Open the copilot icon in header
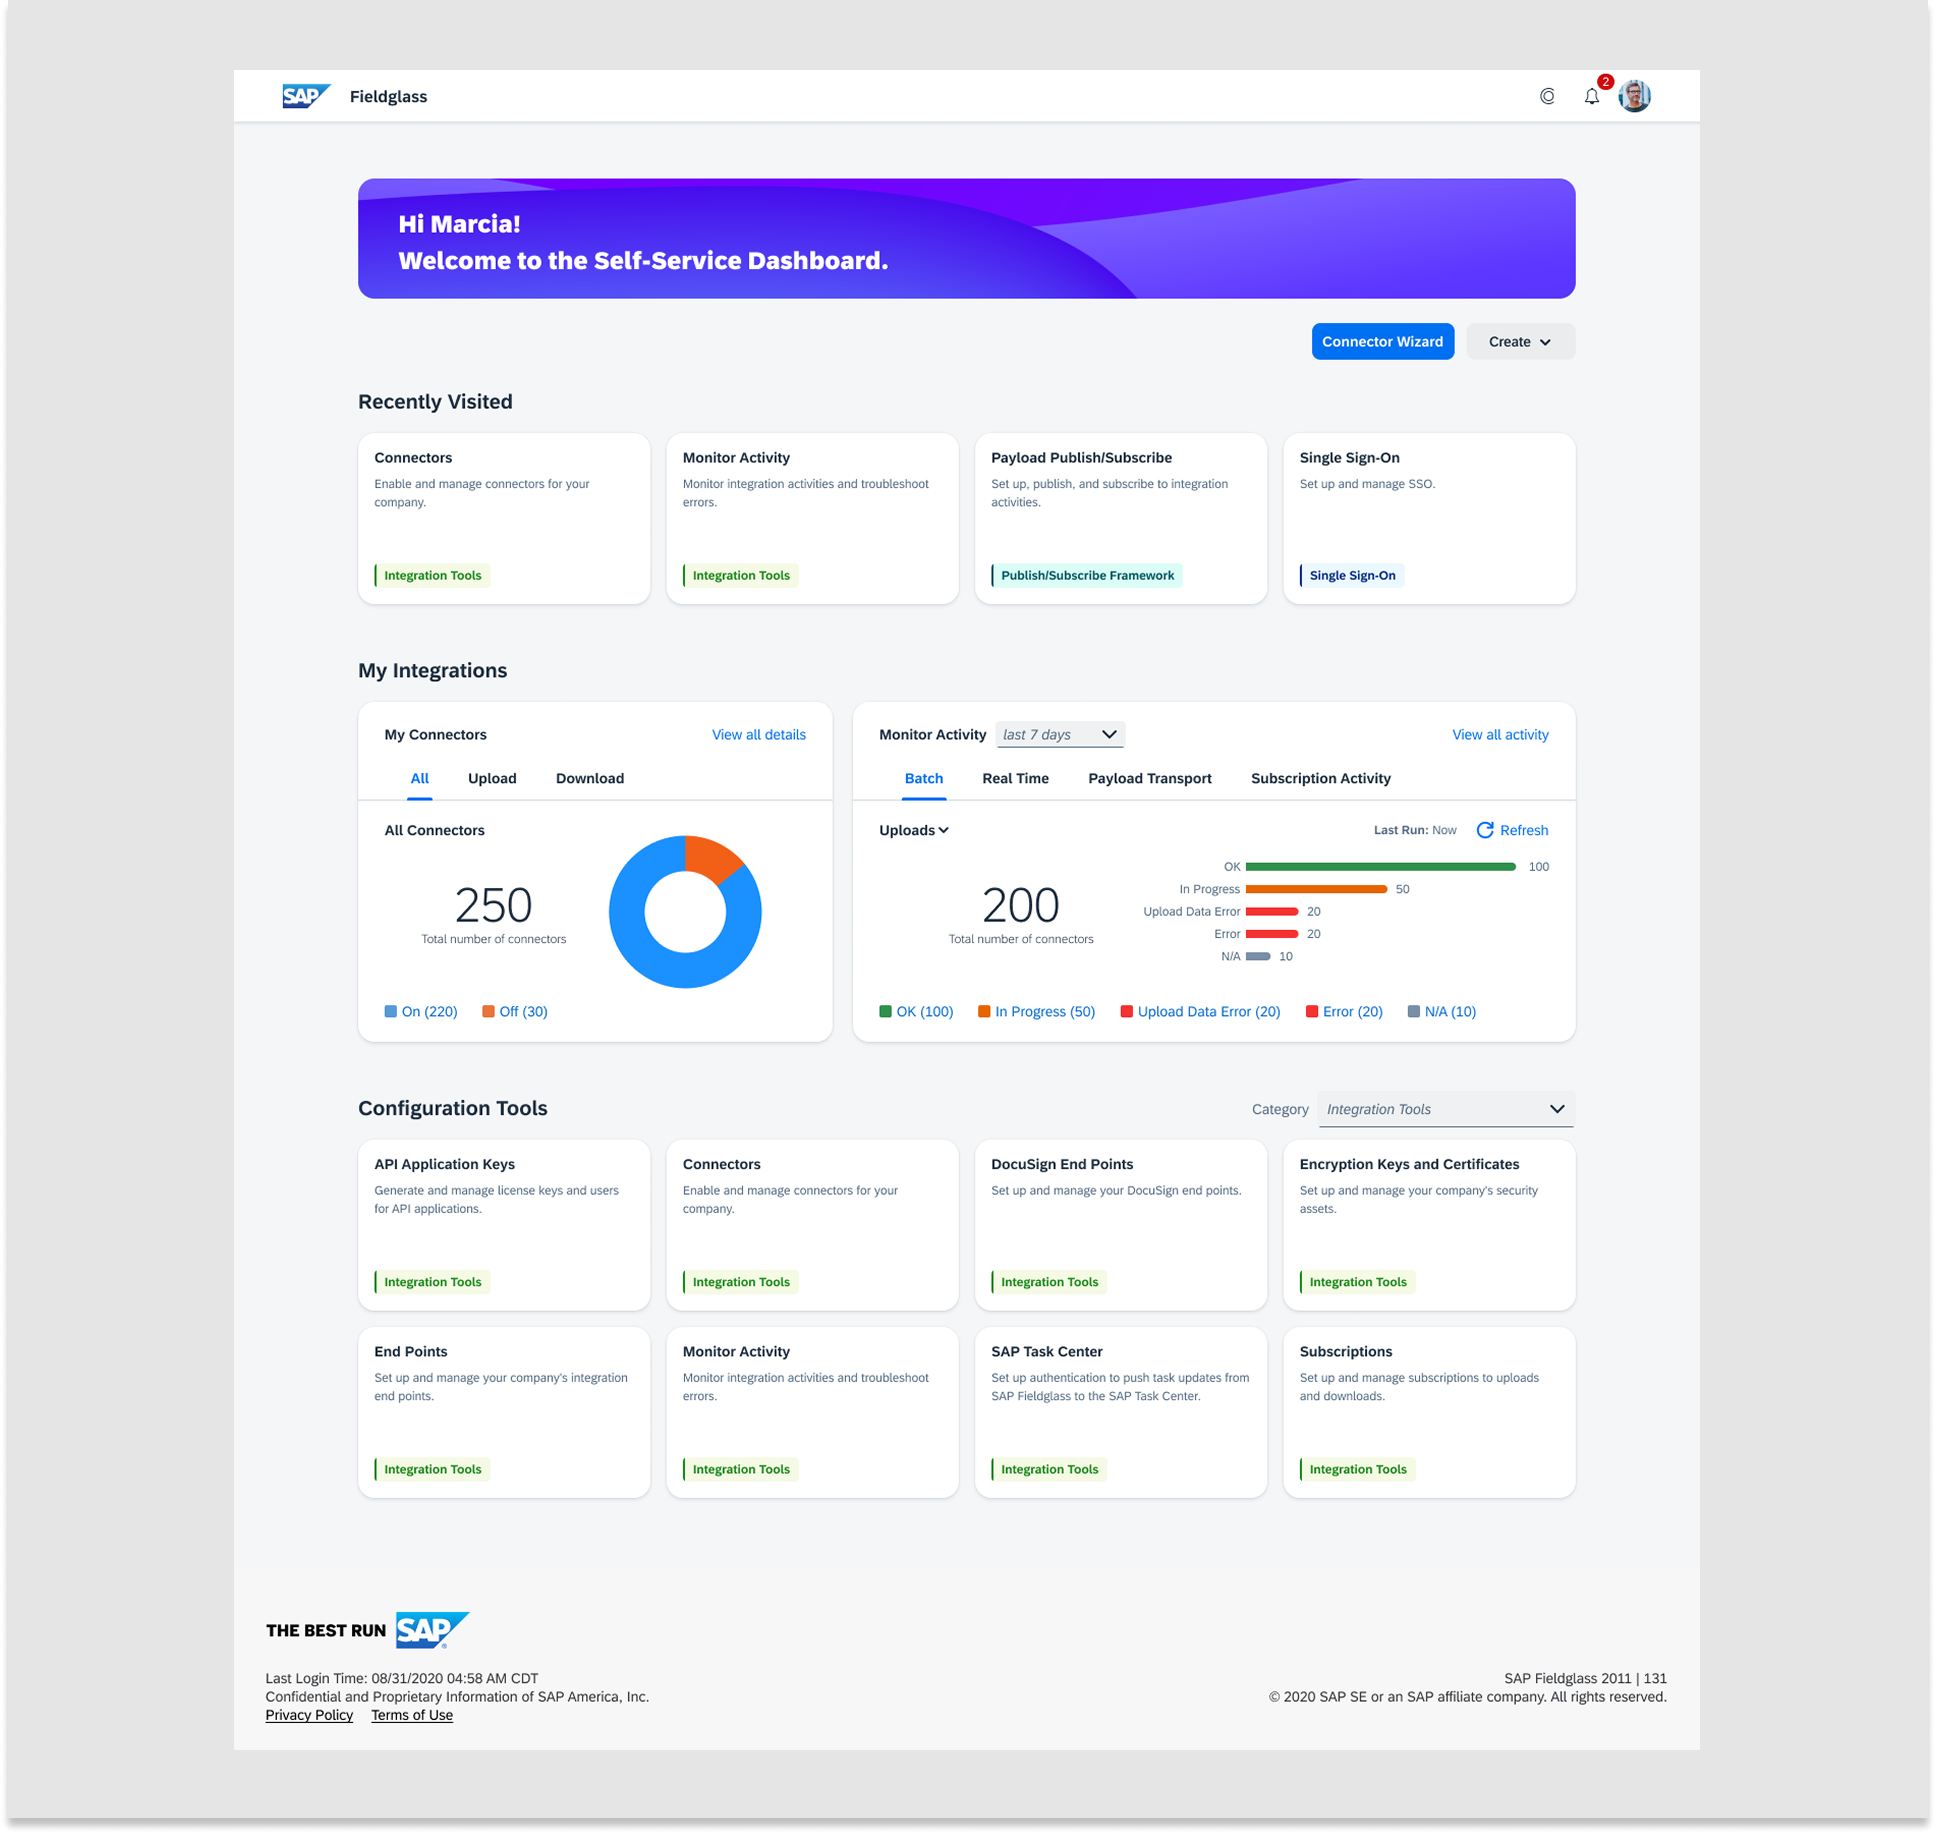The image size is (1936, 1834). pos(1547,96)
